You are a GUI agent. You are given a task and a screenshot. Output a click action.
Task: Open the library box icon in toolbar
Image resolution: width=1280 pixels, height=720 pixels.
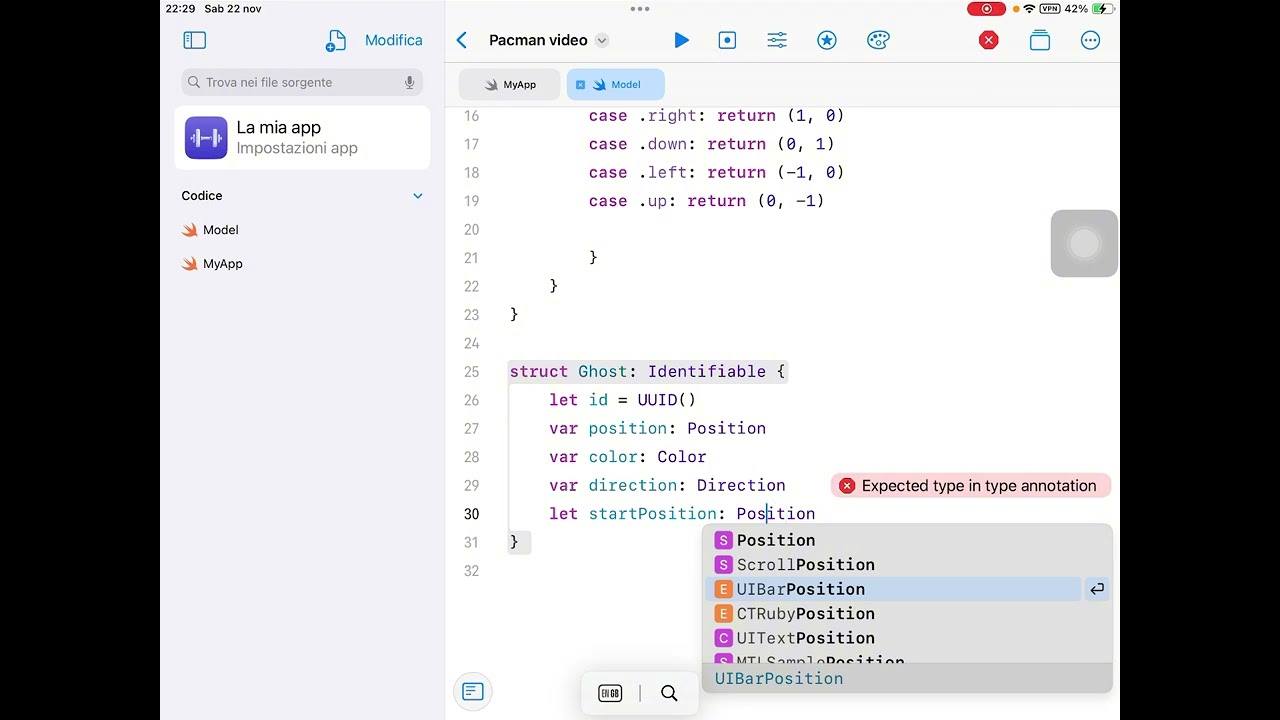[x=1040, y=40]
